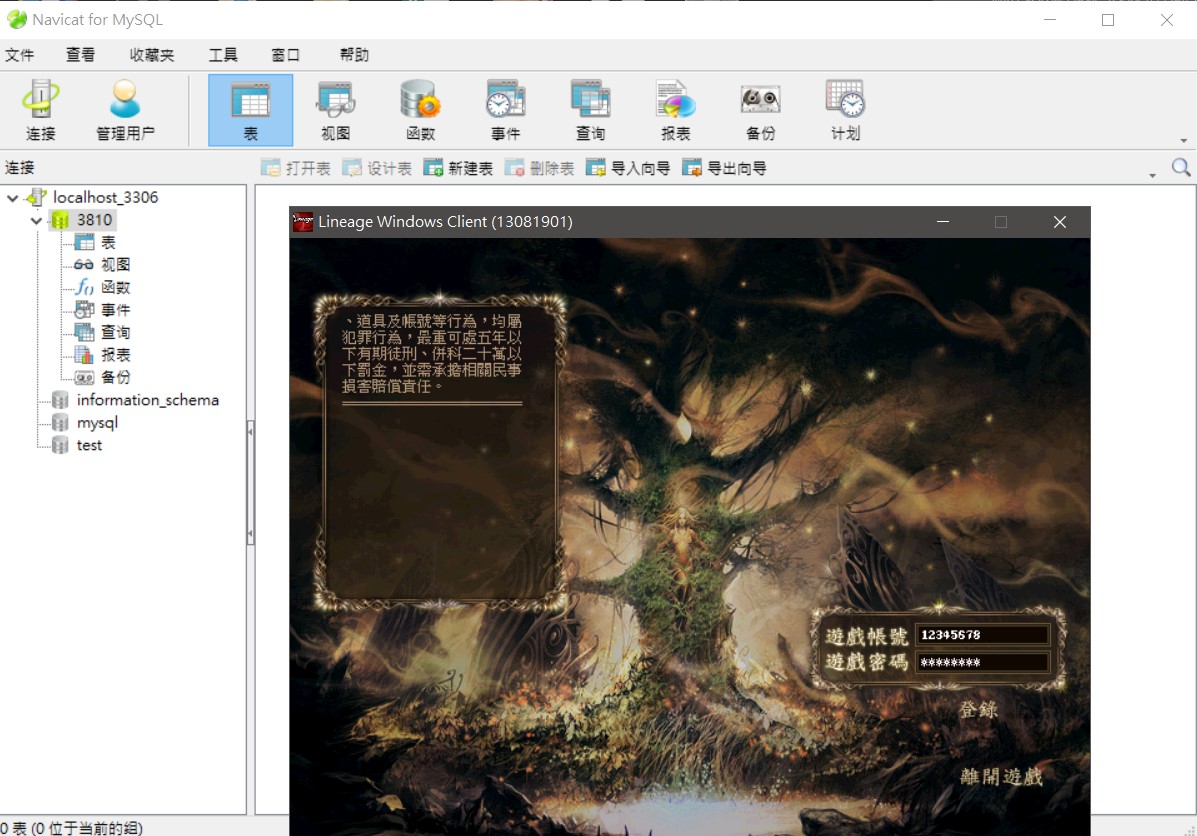Viewport: 1197px width, 836px height.
Task: Click 设计表 design table button
Action: click(x=377, y=168)
